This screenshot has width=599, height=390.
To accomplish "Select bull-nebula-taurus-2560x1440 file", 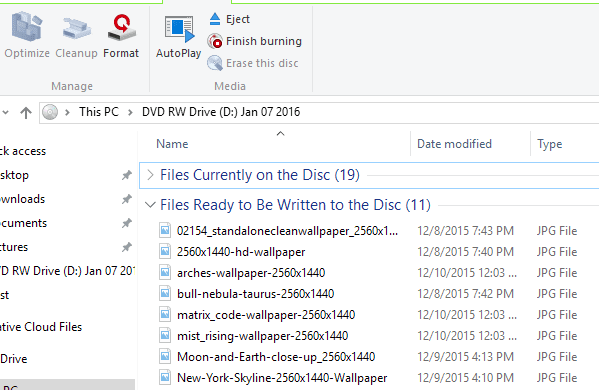I will 256,294.
